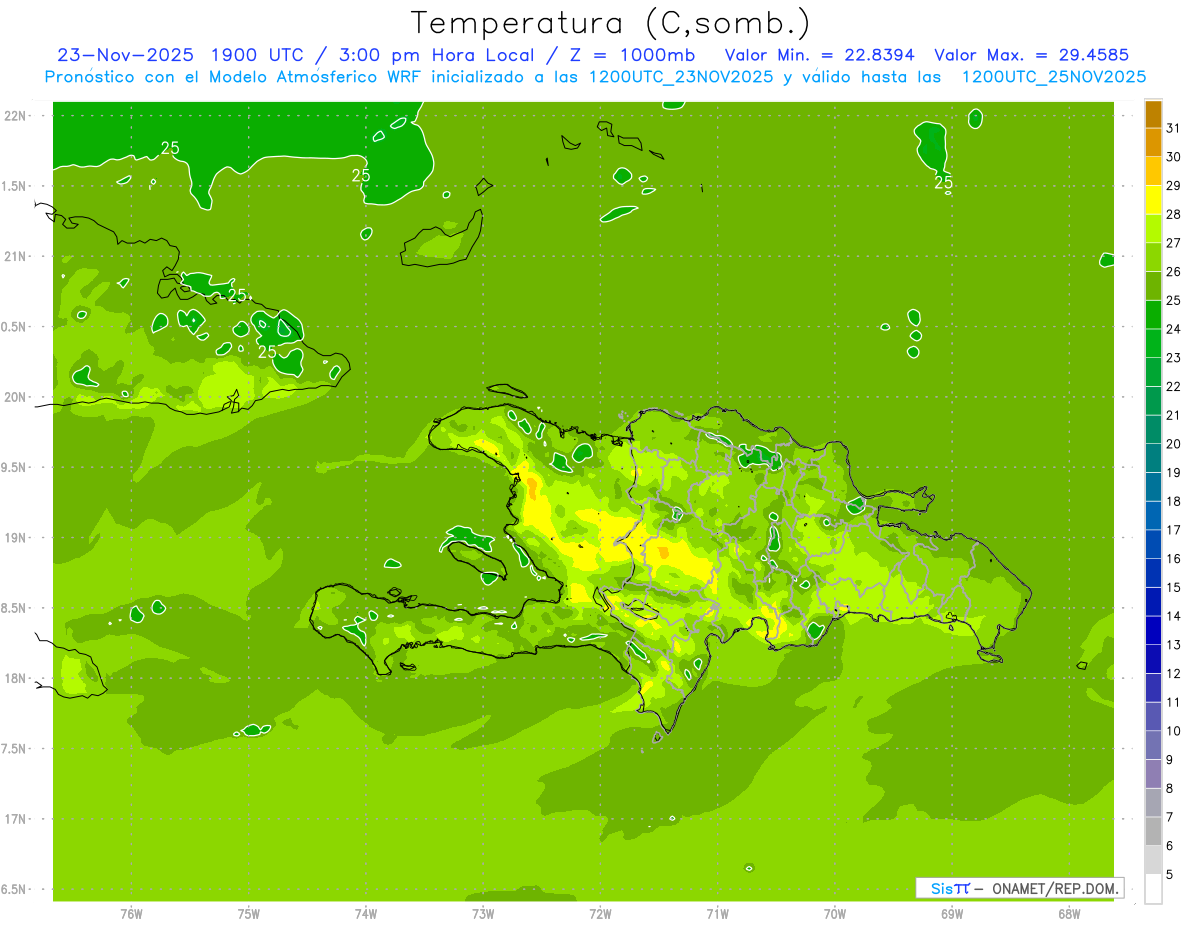Select the date text "23-Nov-2025"
1200x927 pixels.
126,56
